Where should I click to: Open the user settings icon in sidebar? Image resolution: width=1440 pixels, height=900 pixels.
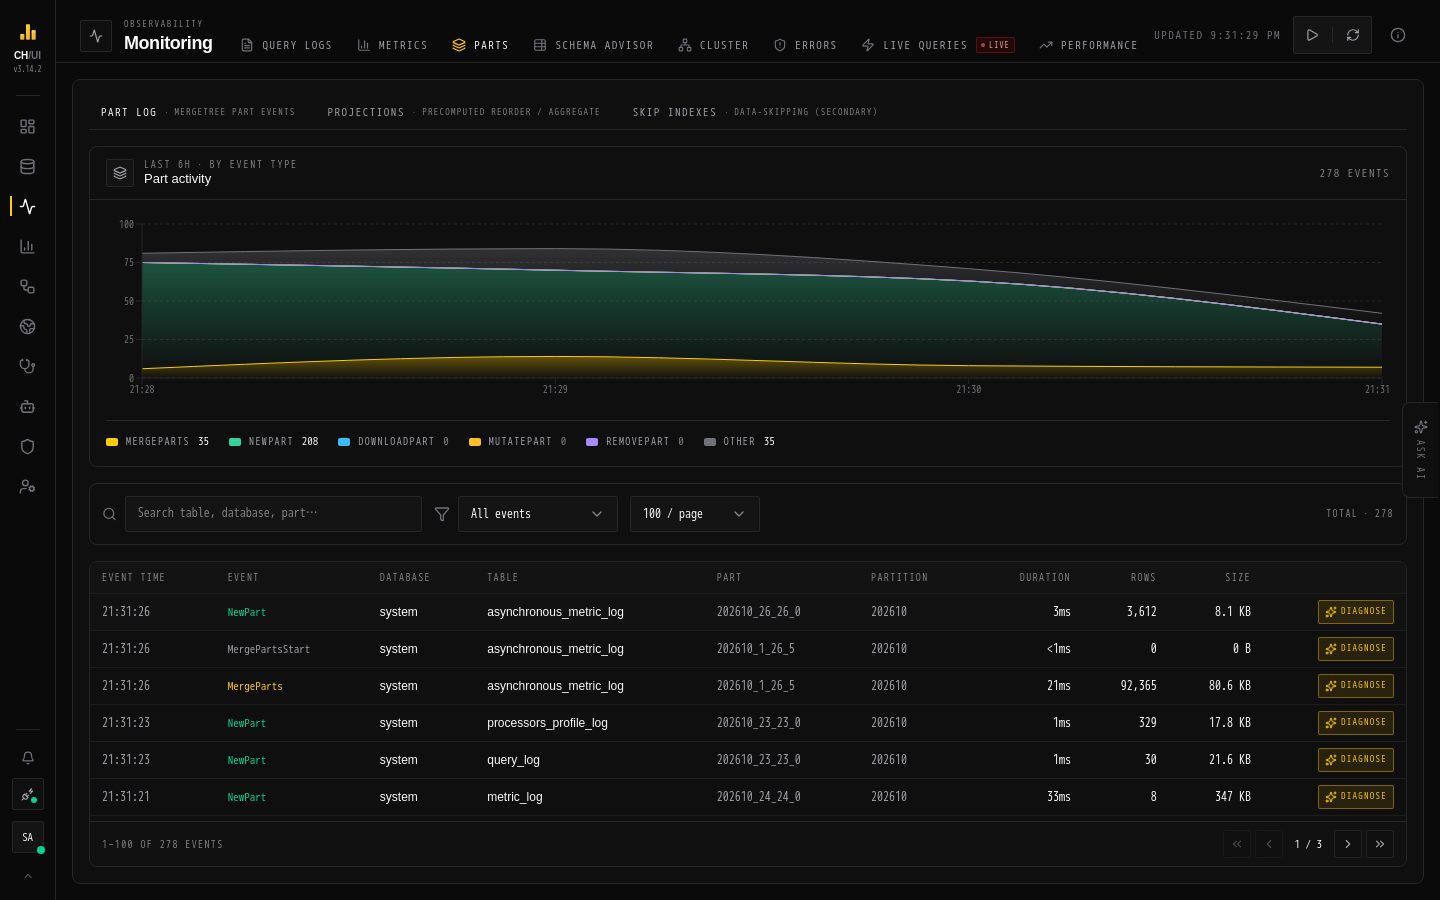pyautogui.click(x=27, y=487)
